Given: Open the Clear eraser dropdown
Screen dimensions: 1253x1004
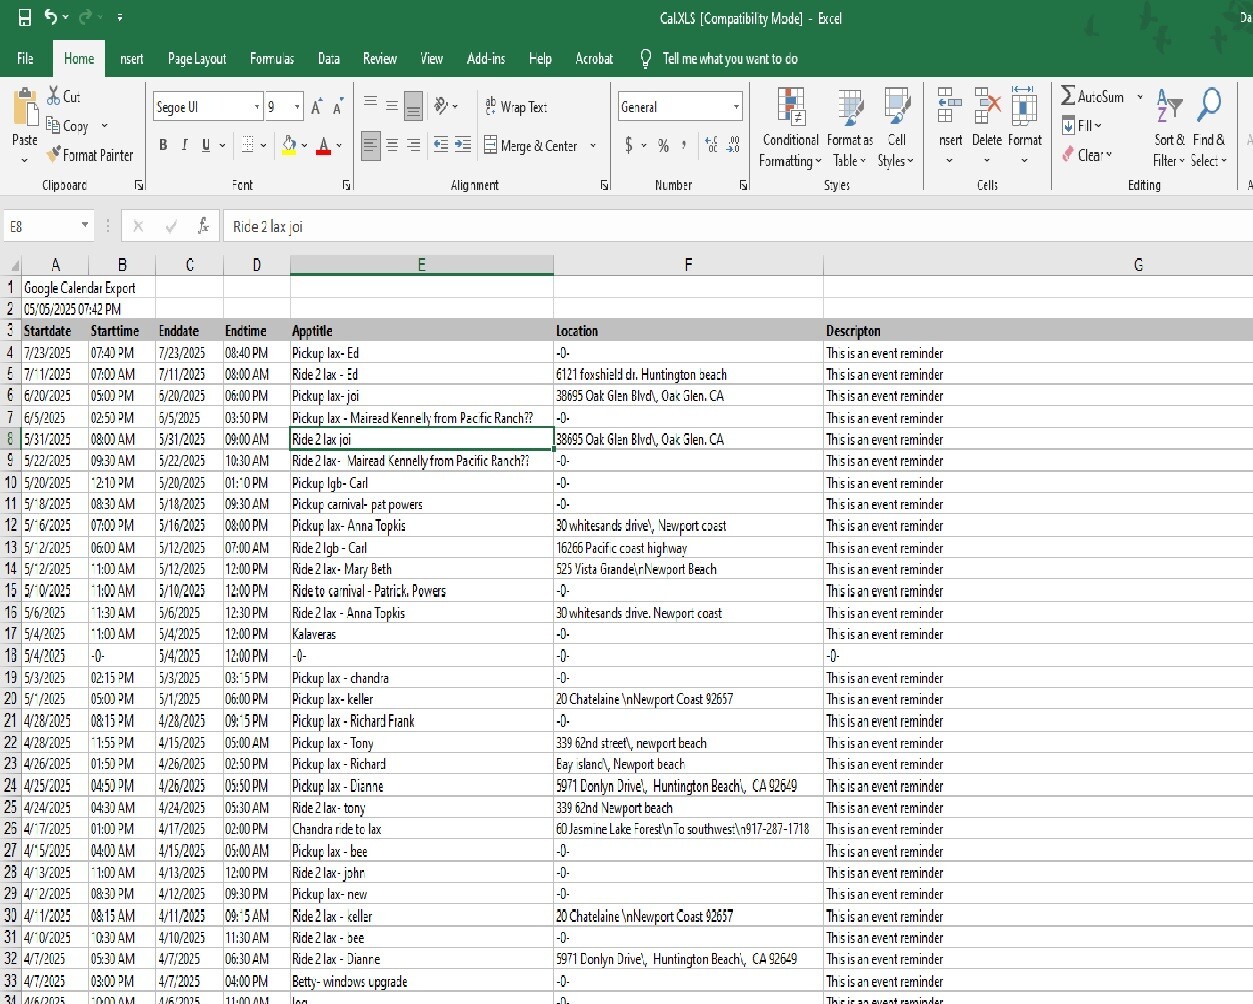Looking at the screenshot, I should pos(1087,155).
